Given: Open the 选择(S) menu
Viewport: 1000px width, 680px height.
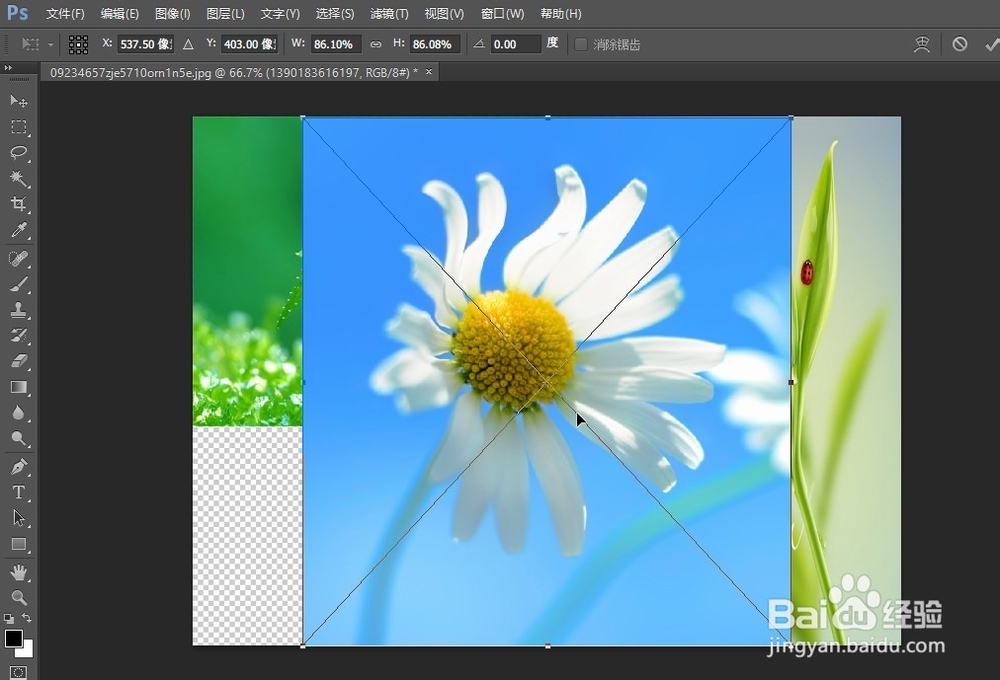Looking at the screenshot, I should pos(335,13).
